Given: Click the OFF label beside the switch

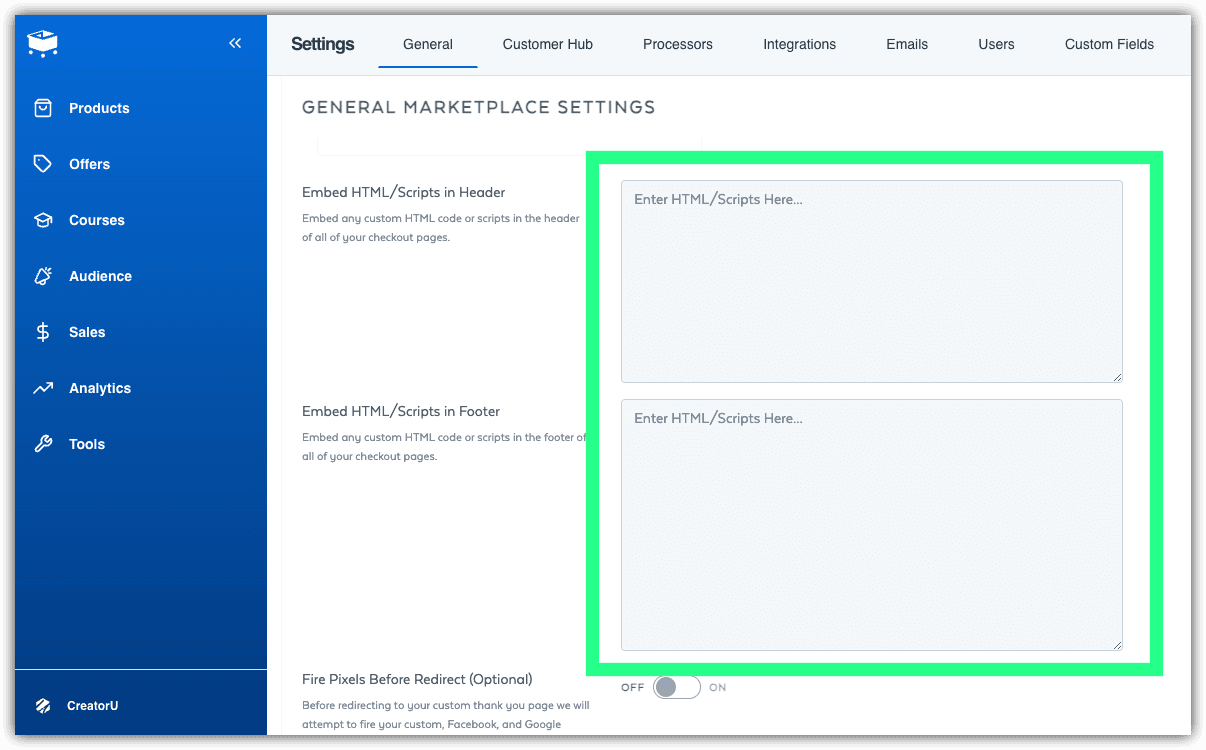Looking at the screenshot, I should (x=633, y=688).
